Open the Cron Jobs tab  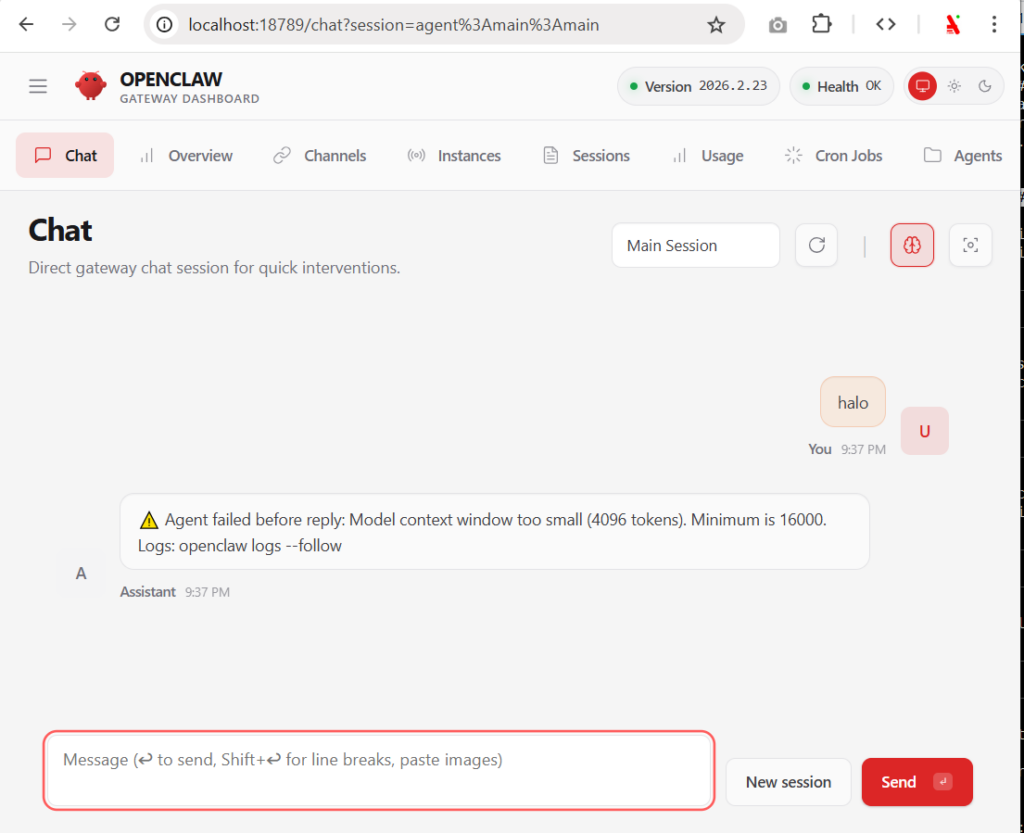coord(834,155)
